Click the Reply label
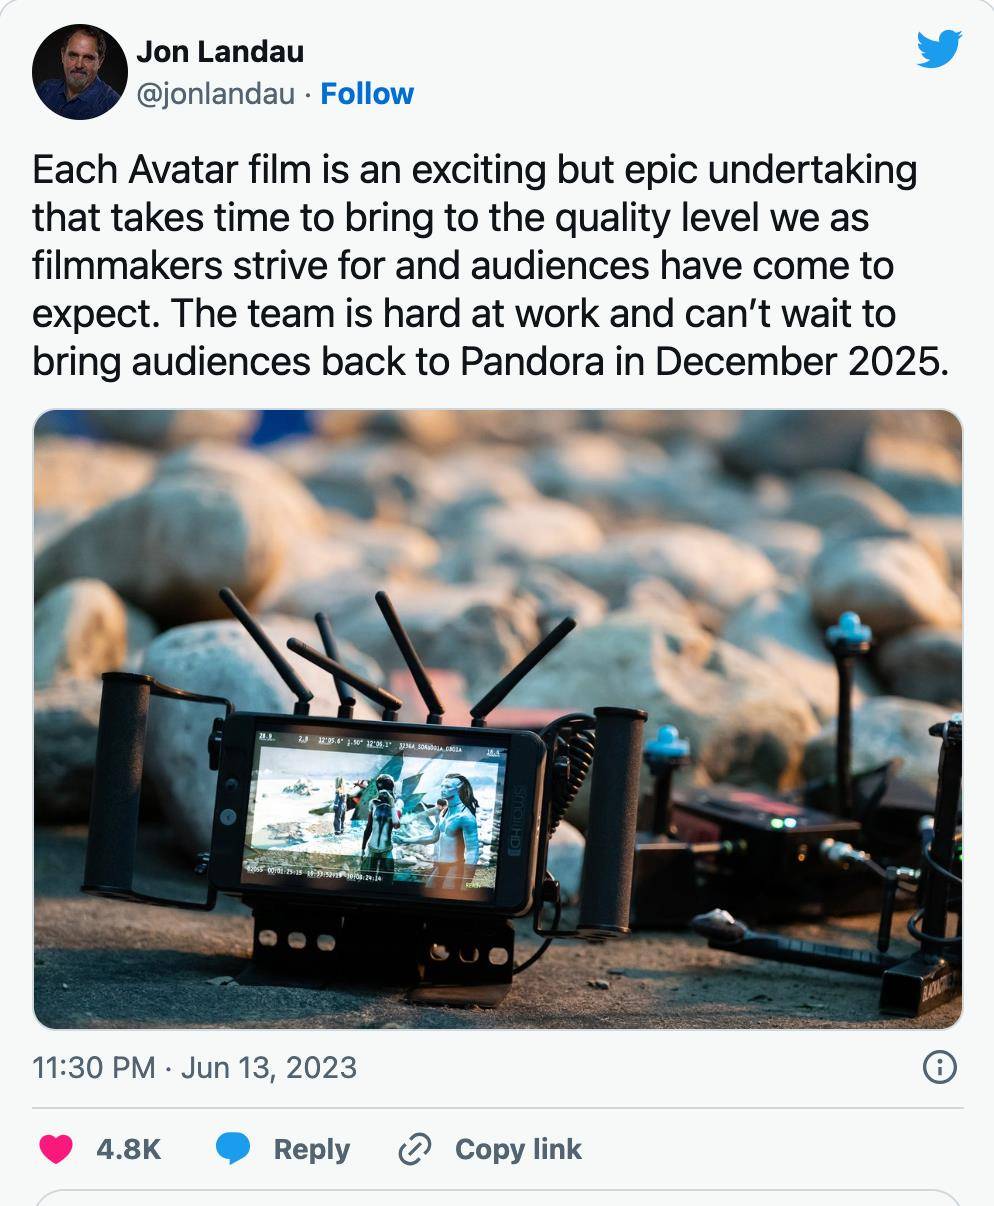 point(311,1149)
